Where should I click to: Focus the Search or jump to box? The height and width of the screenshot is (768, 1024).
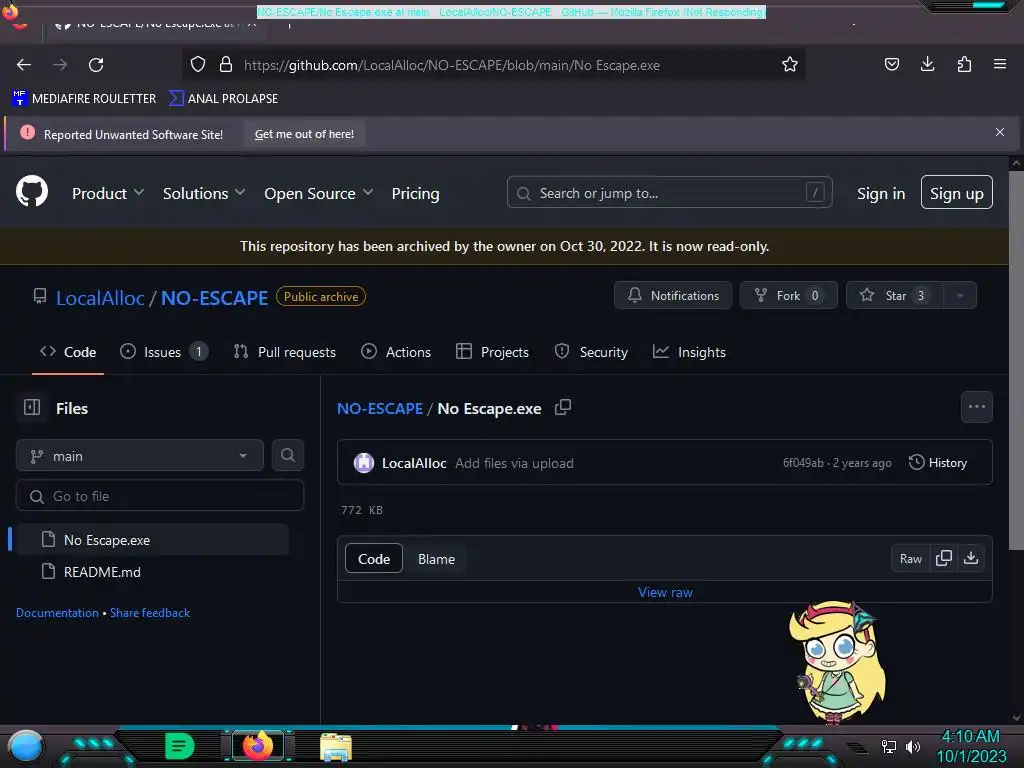(x=669, y=193)
